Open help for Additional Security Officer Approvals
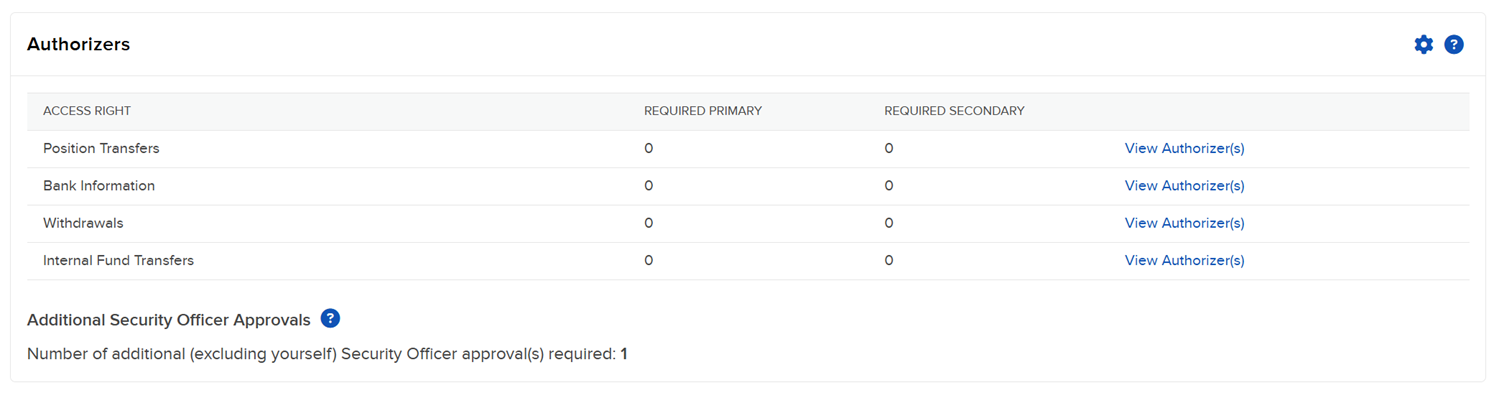1499x398 pixels. click(x=330, y=319)
